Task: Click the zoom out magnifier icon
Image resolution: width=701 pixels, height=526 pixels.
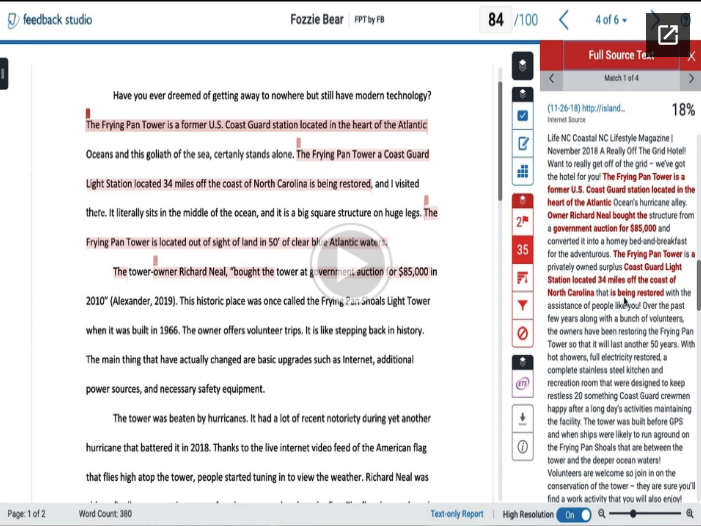Action: pyautogui.click(x=602, y=514)
